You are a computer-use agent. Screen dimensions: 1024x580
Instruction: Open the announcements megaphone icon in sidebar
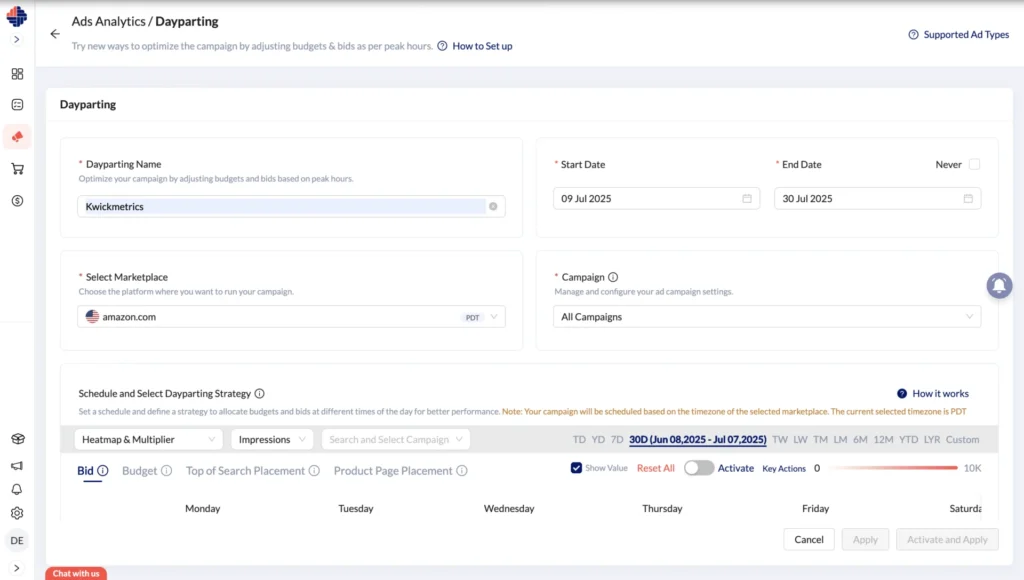click(x=18, y=466)
